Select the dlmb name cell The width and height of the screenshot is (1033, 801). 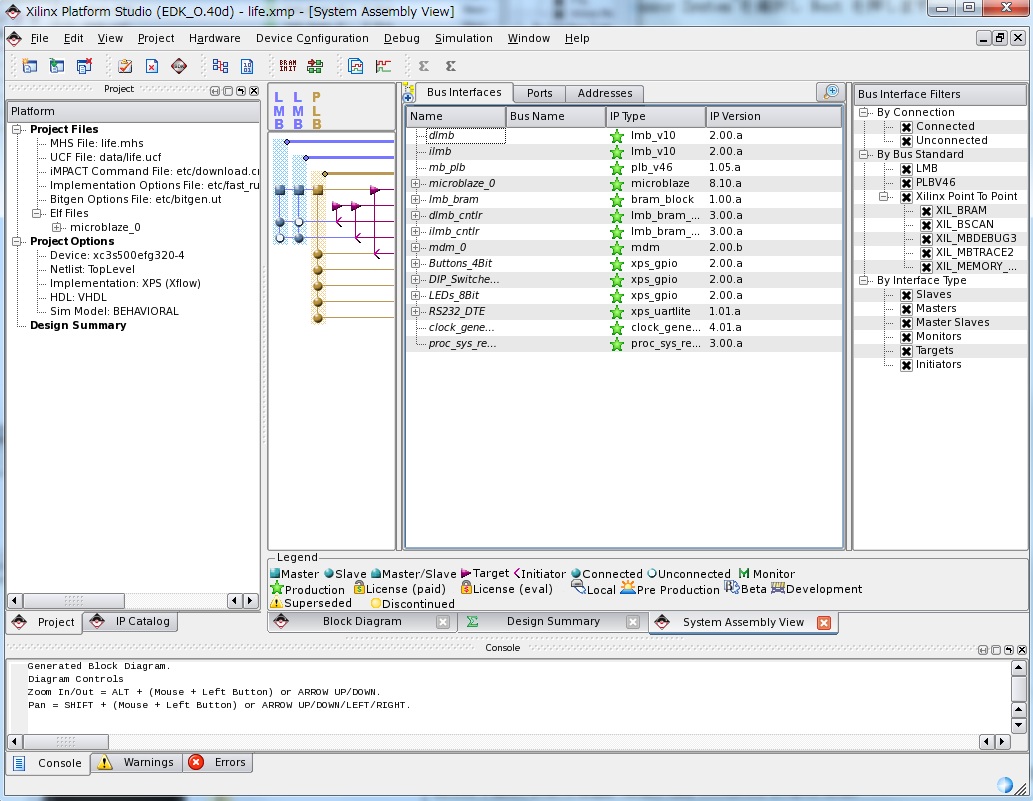465,136
